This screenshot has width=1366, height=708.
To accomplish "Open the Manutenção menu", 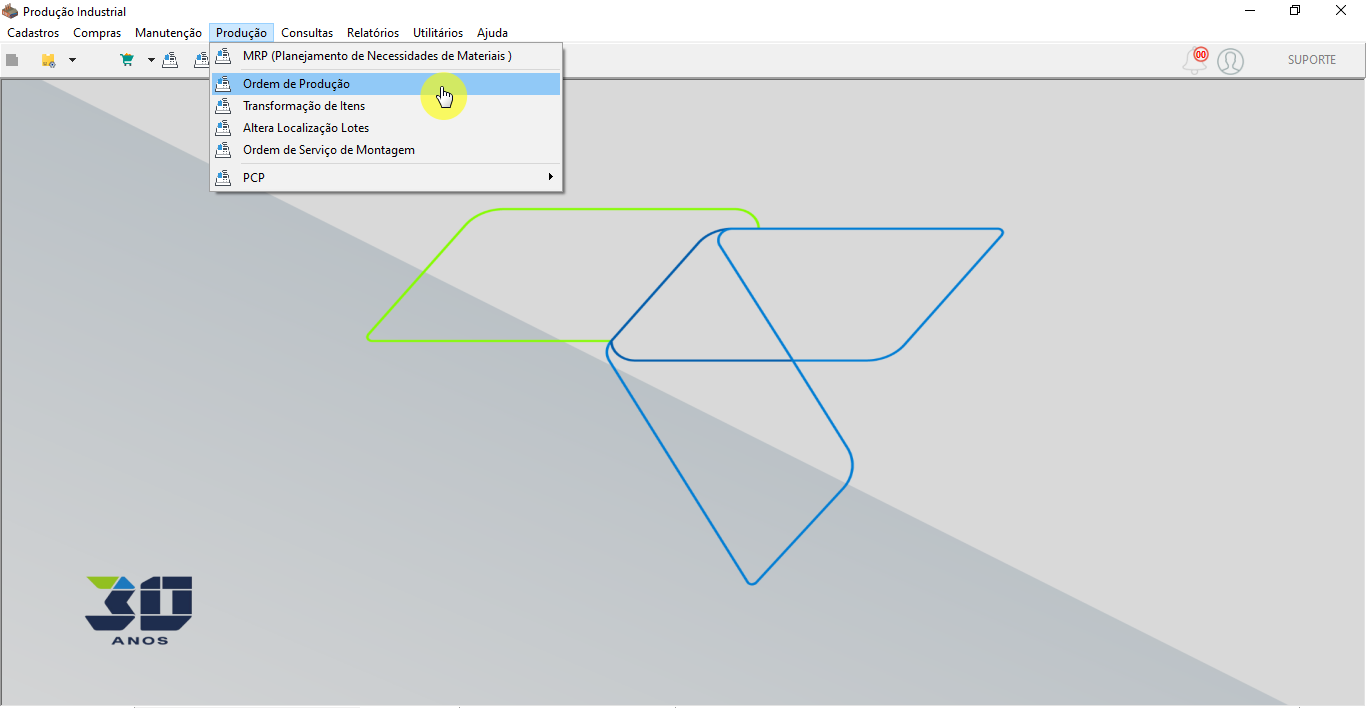I will click(168, 33).
